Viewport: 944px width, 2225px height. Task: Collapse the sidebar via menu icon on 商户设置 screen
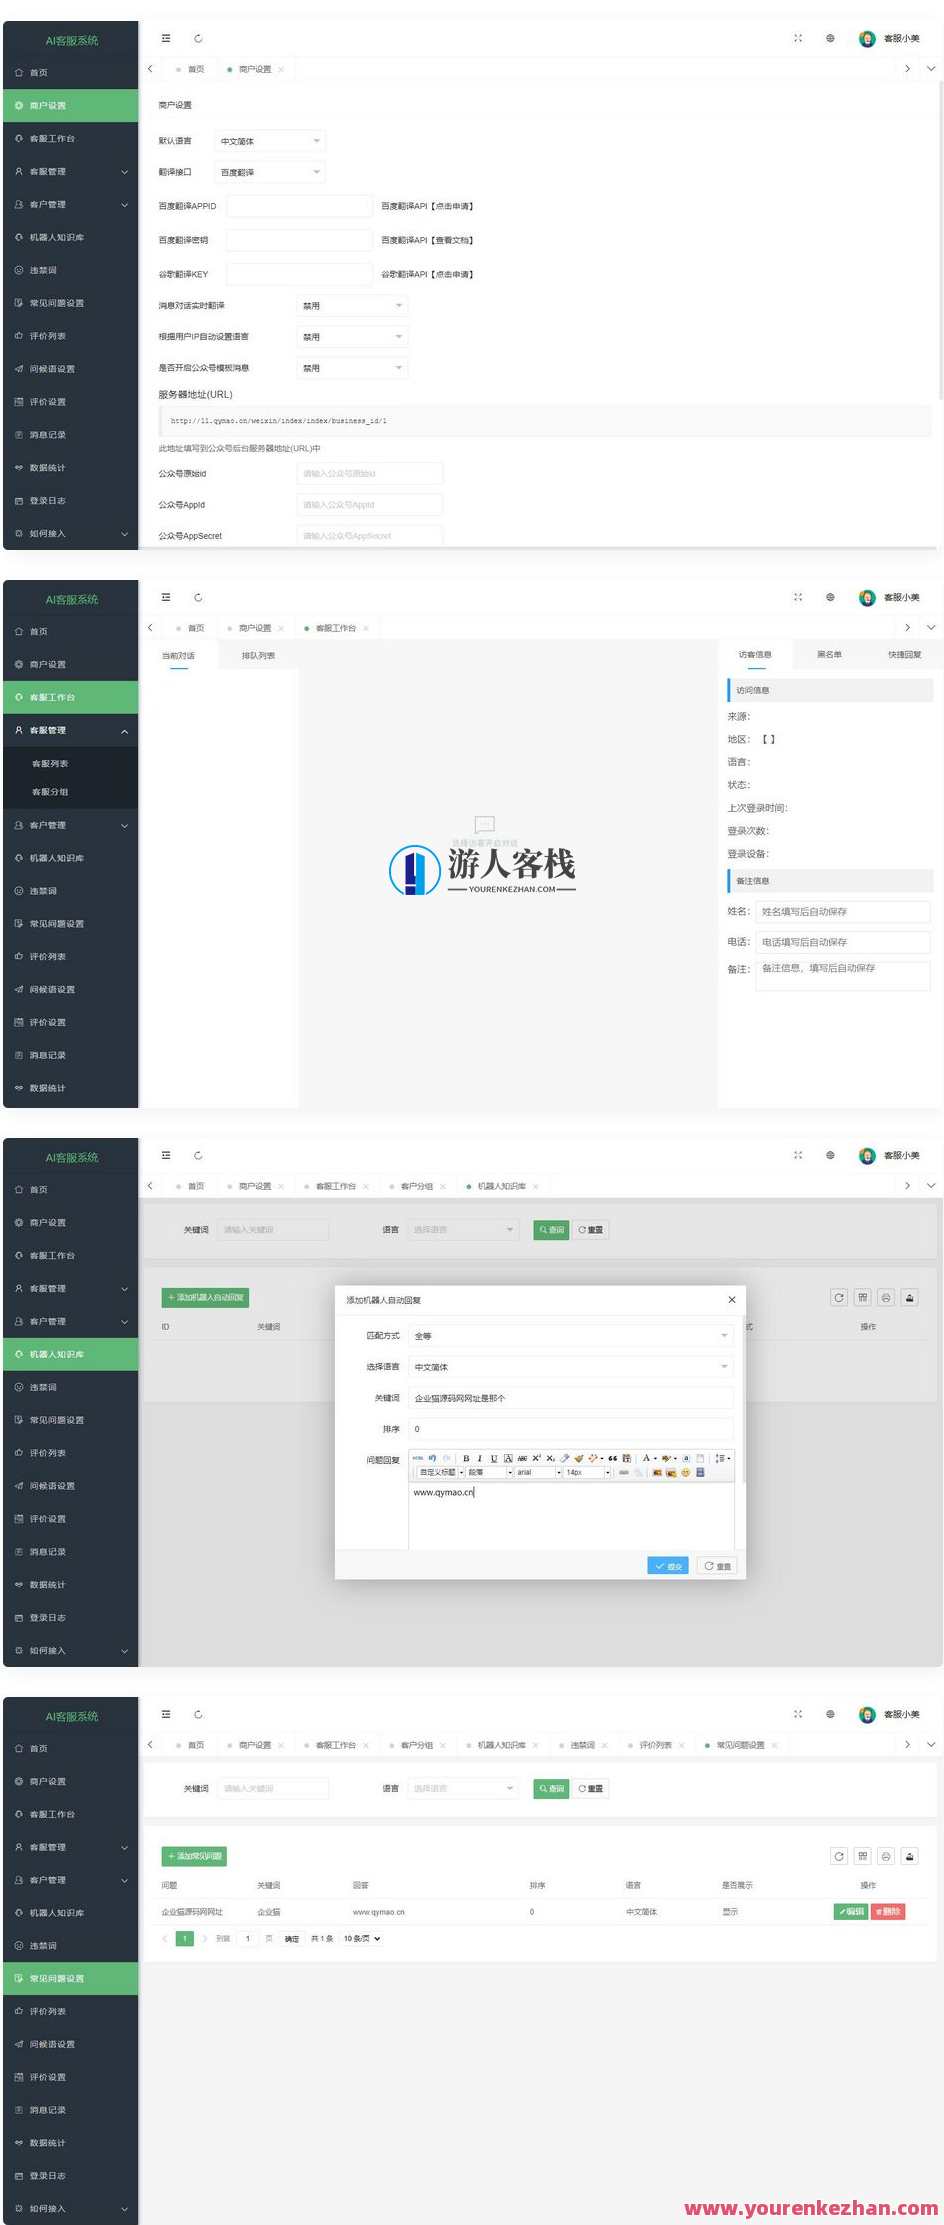tap(166, 38)
